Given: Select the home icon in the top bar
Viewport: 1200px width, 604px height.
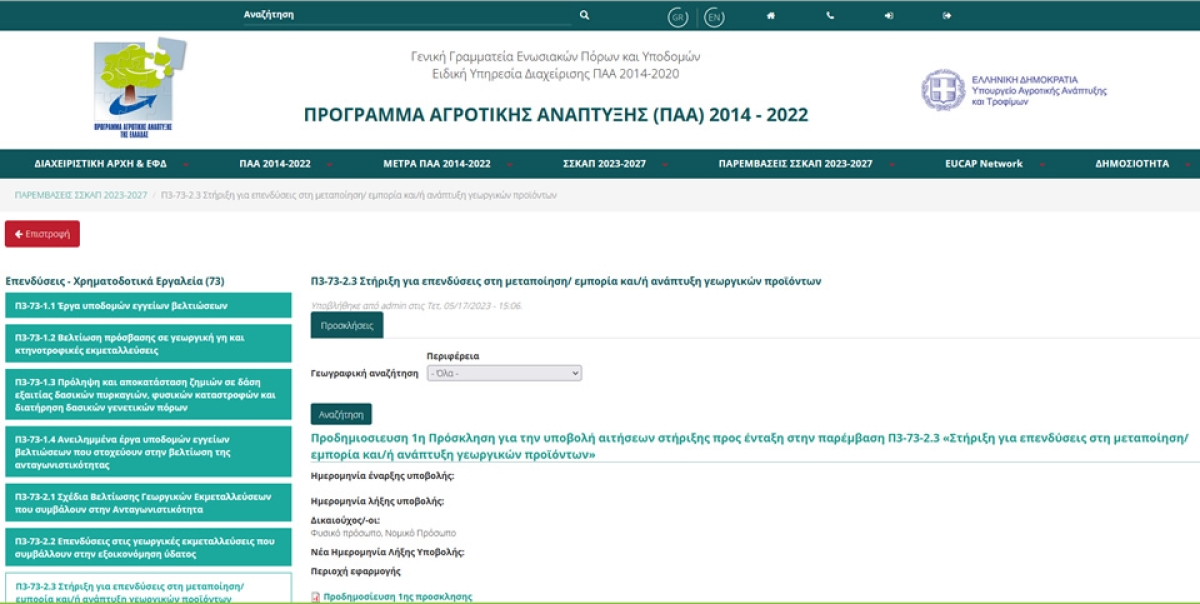Looking at the screenshot, I should (x=771, y=13).
